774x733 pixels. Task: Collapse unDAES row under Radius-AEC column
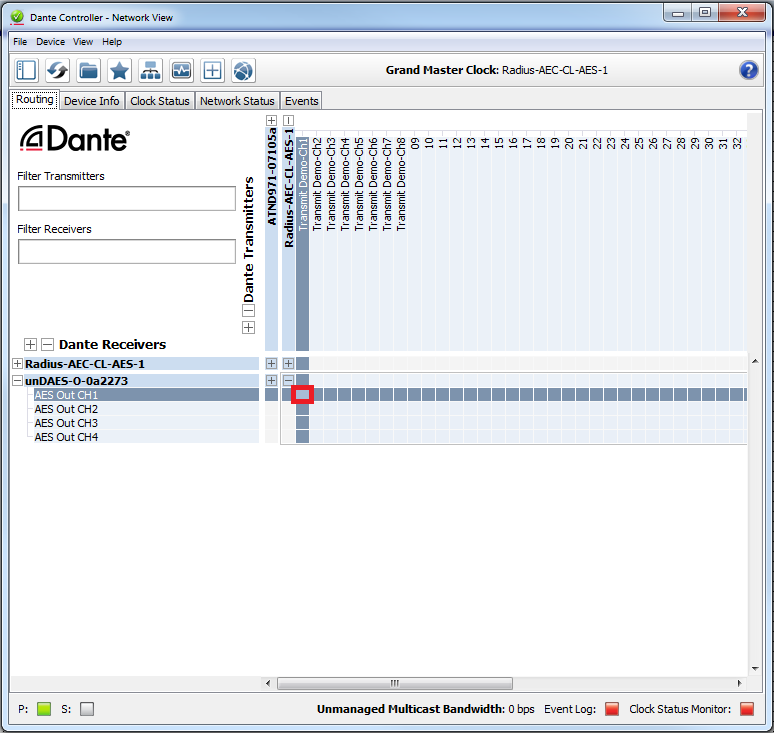289,381
